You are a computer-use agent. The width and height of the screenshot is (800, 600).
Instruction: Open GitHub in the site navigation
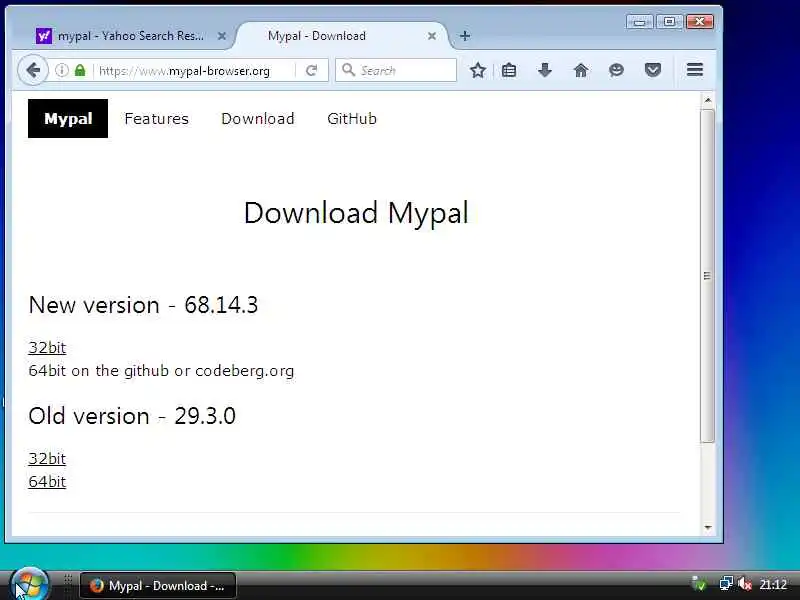352,118
